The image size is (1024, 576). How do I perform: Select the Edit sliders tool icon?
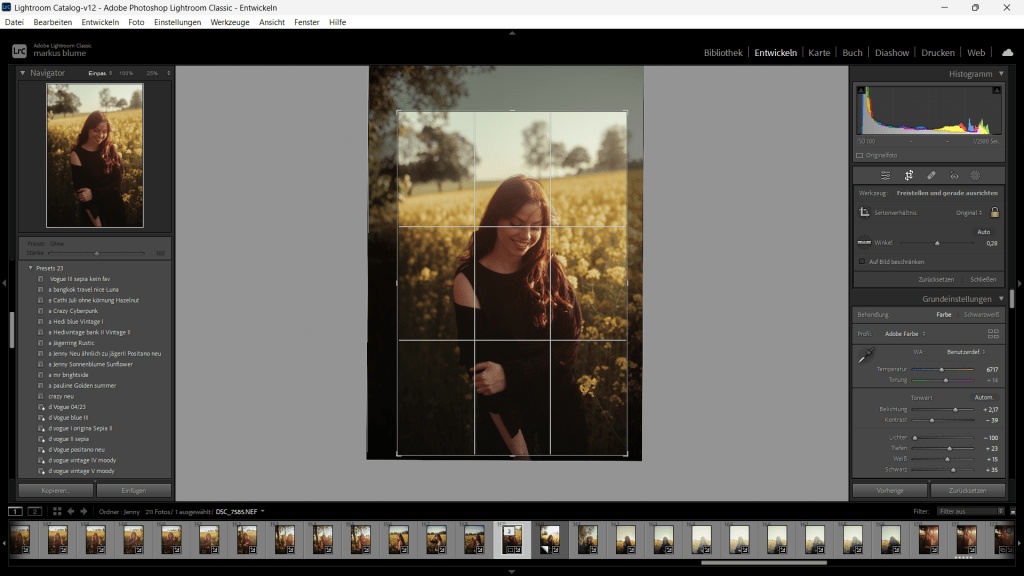click(885, 175)
